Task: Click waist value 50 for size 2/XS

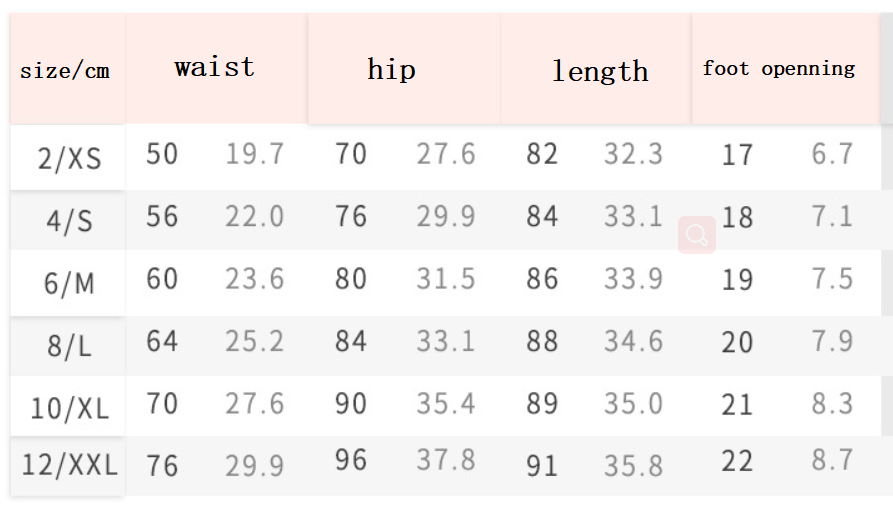Action: pos(162,154)
